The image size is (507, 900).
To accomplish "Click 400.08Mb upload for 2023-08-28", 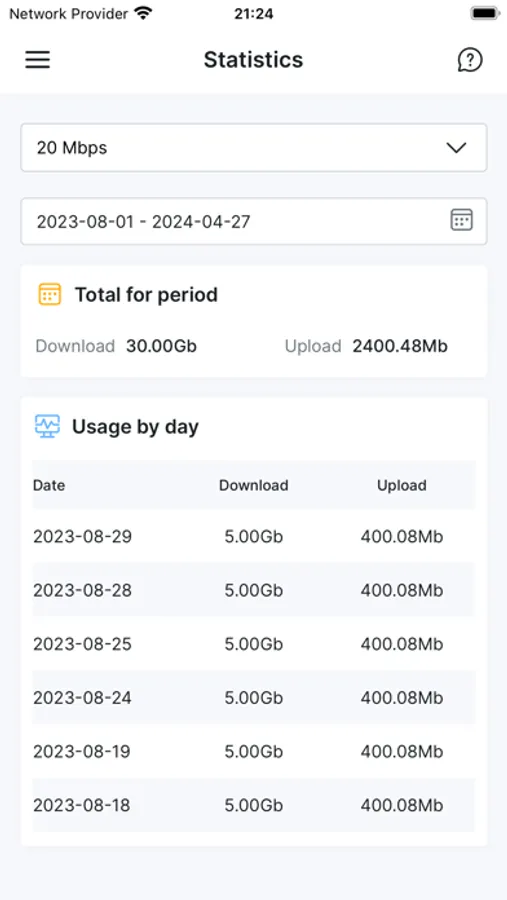I will tap(402, 590).
